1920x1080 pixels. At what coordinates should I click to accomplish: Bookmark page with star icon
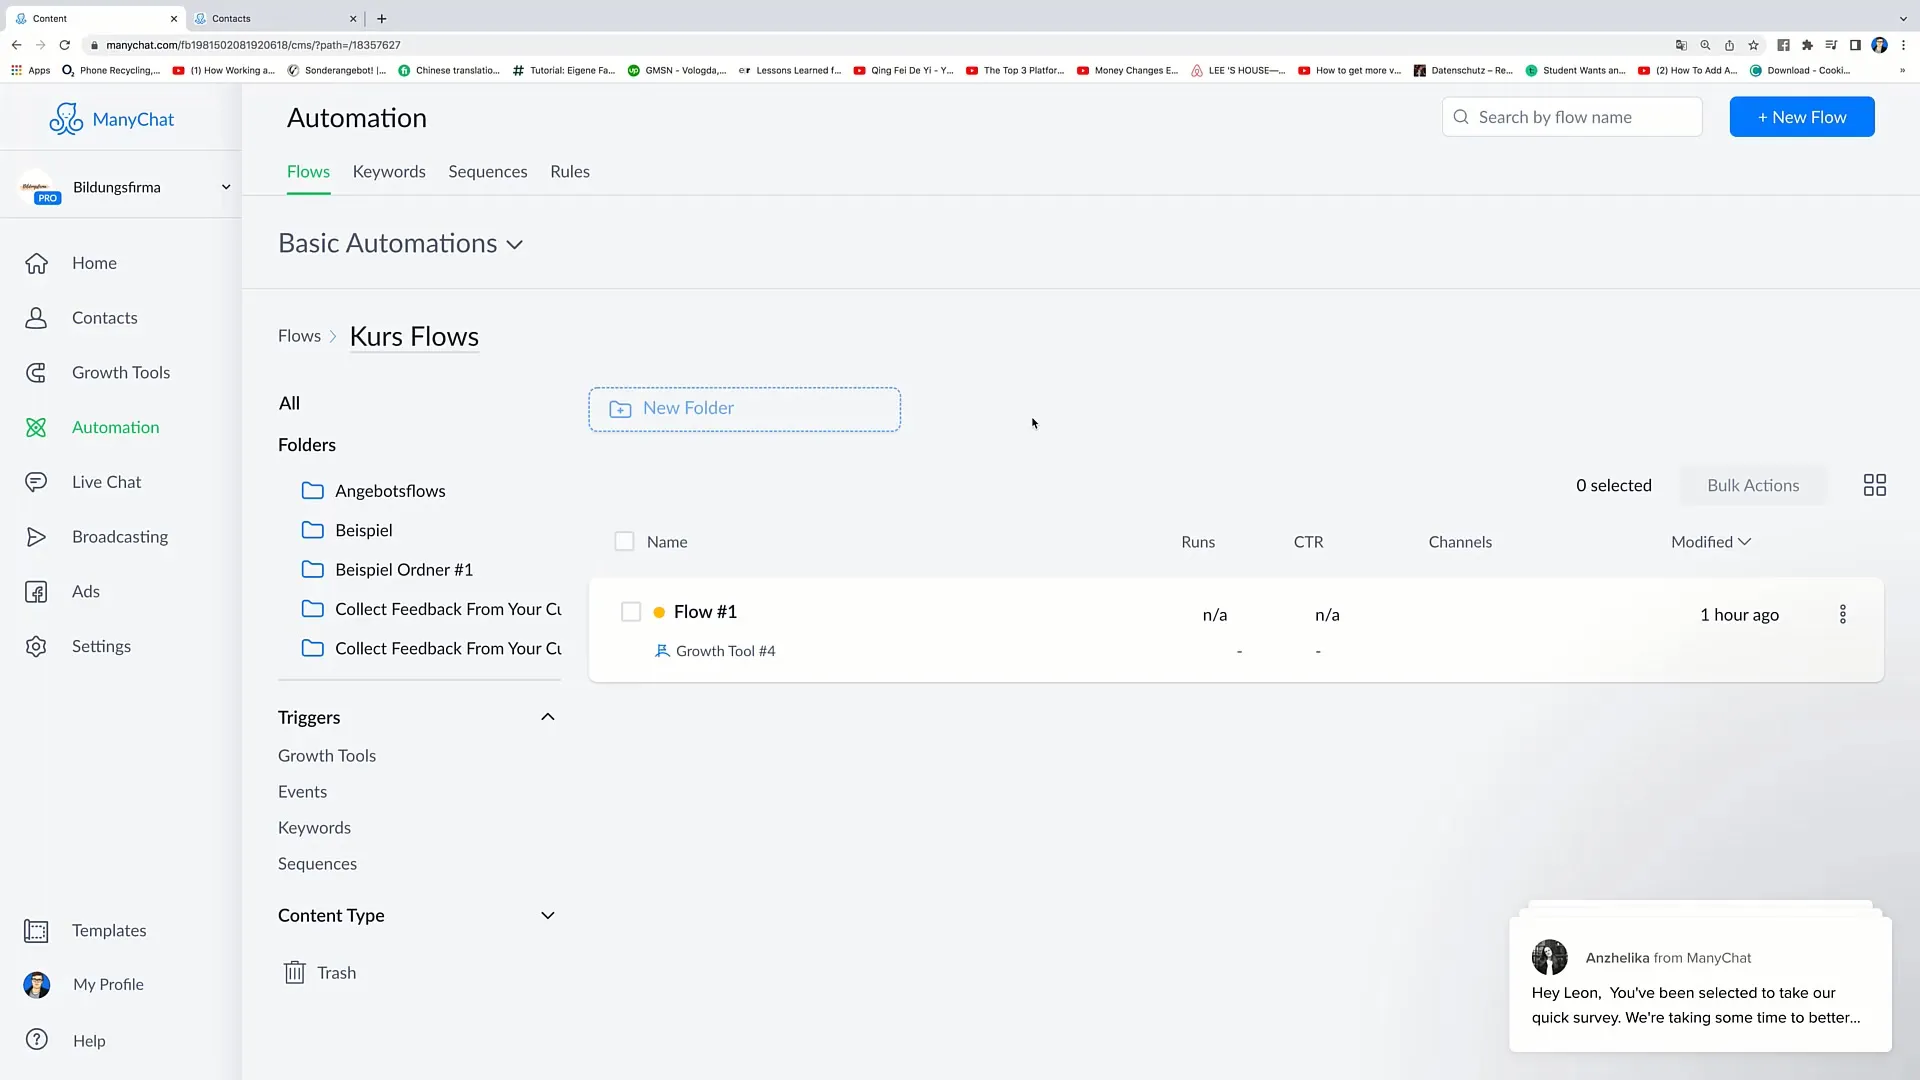(1753, 45)
